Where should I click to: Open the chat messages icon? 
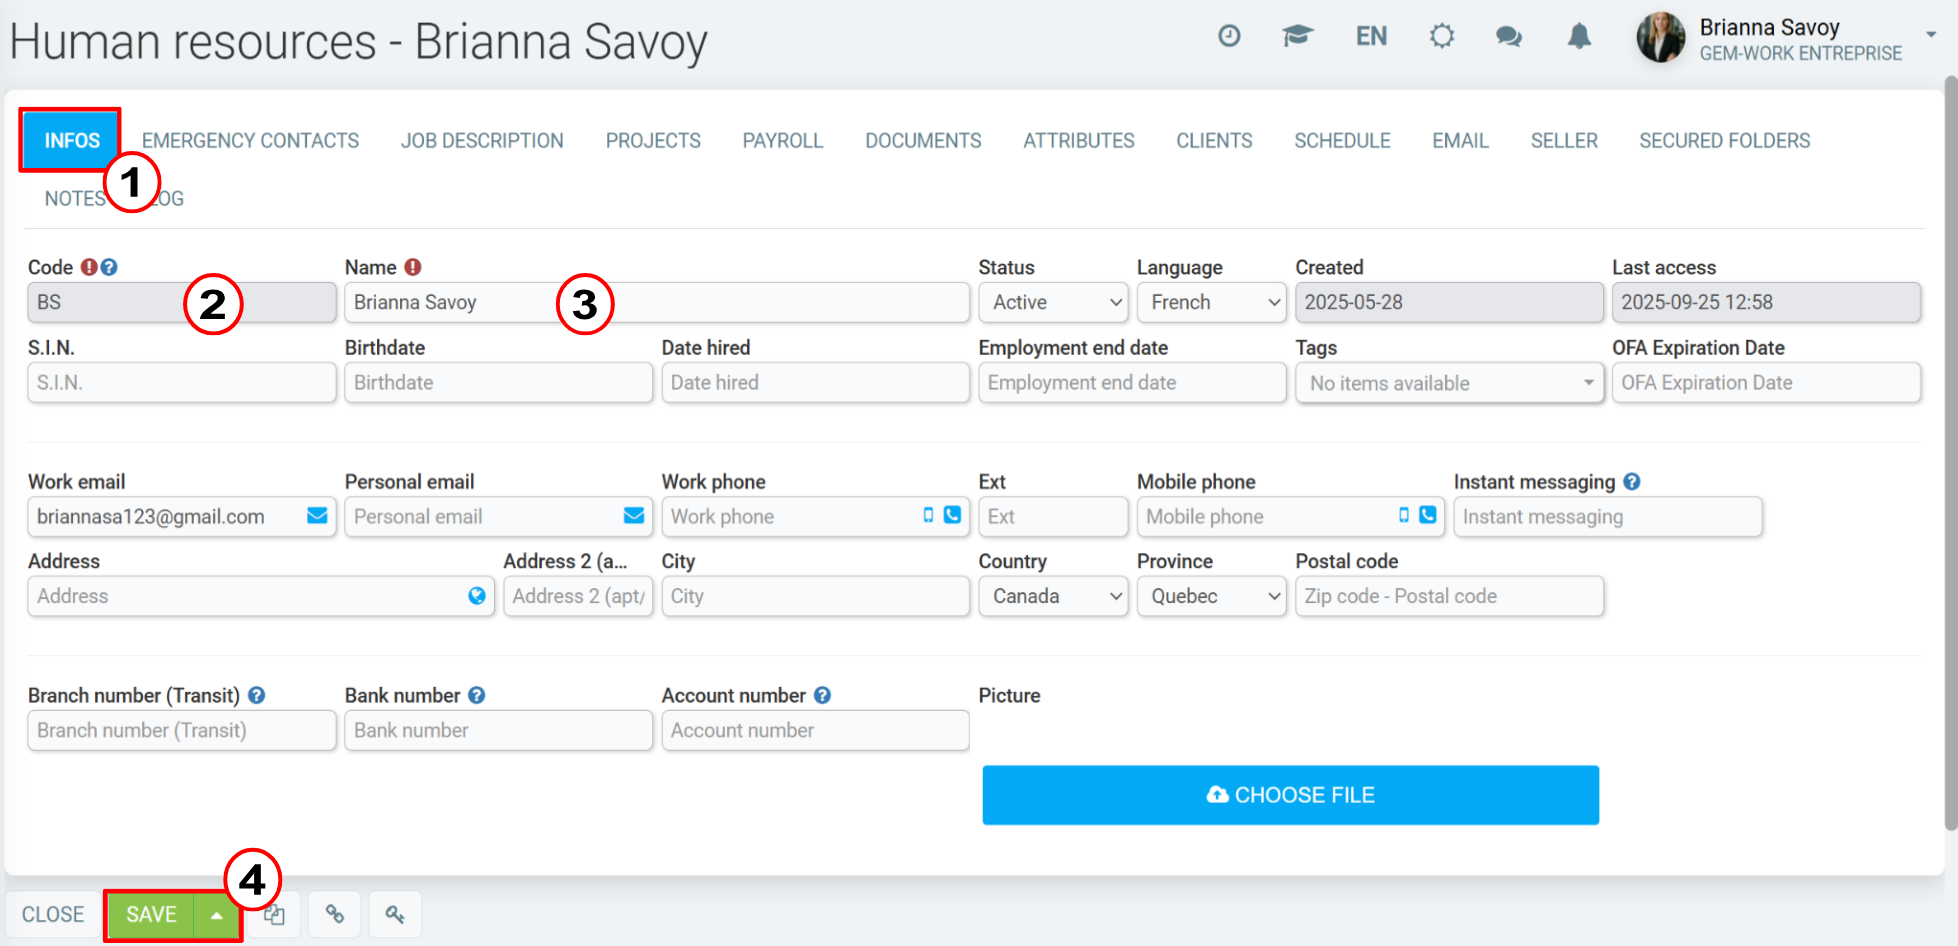(x=1508, y=37)
